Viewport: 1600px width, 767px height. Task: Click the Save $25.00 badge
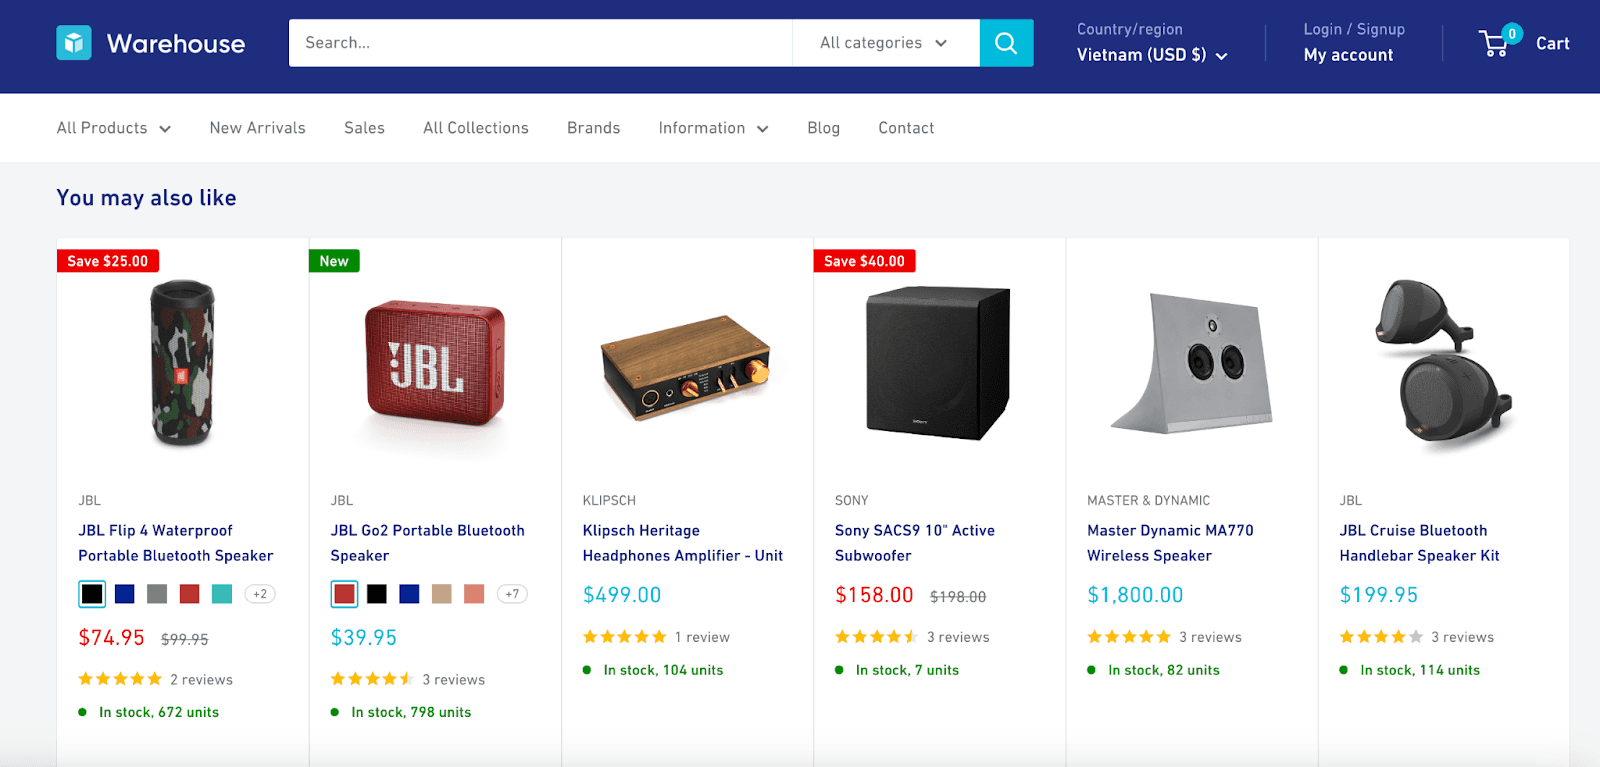point(108,261)
